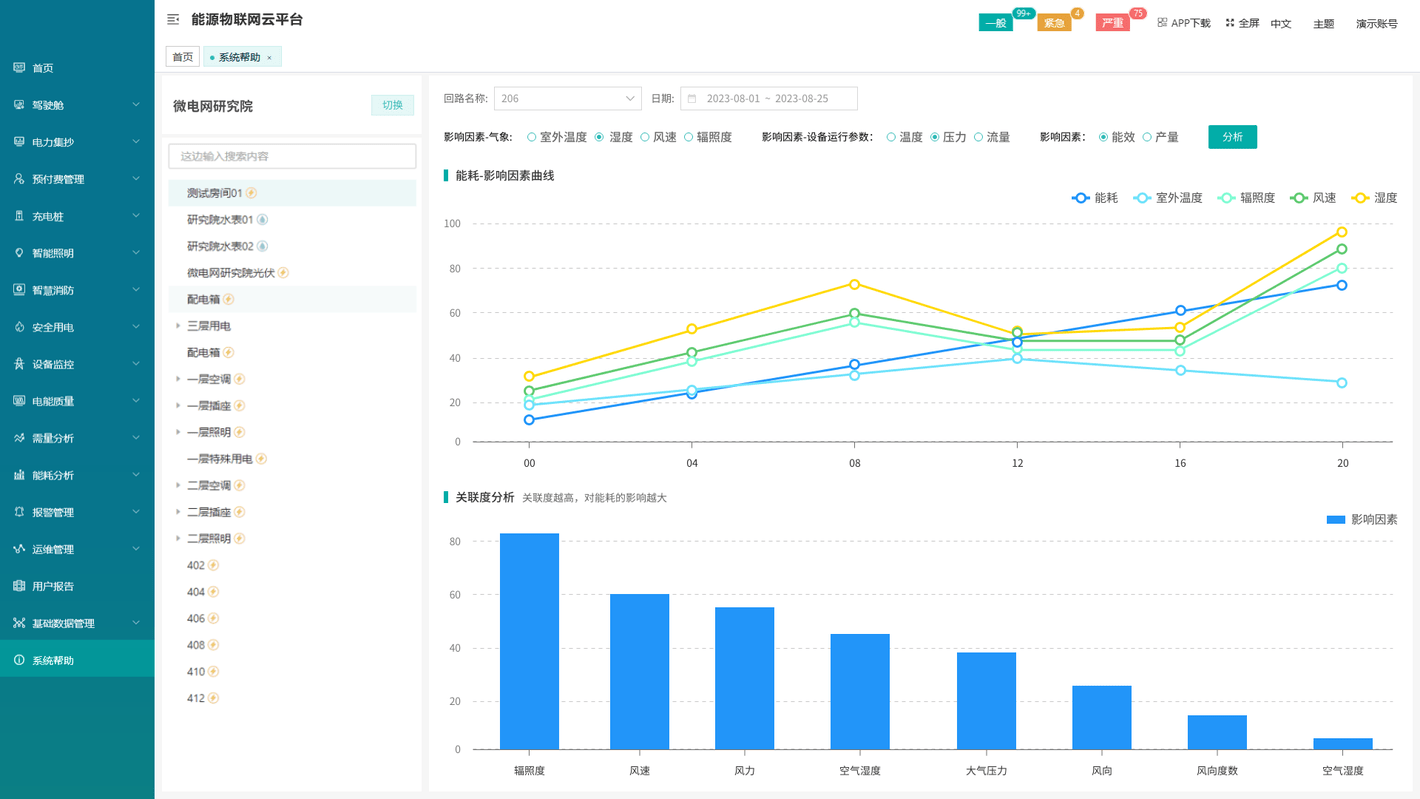Click the 全屏 fullscreen icon

coord(1230,22)
